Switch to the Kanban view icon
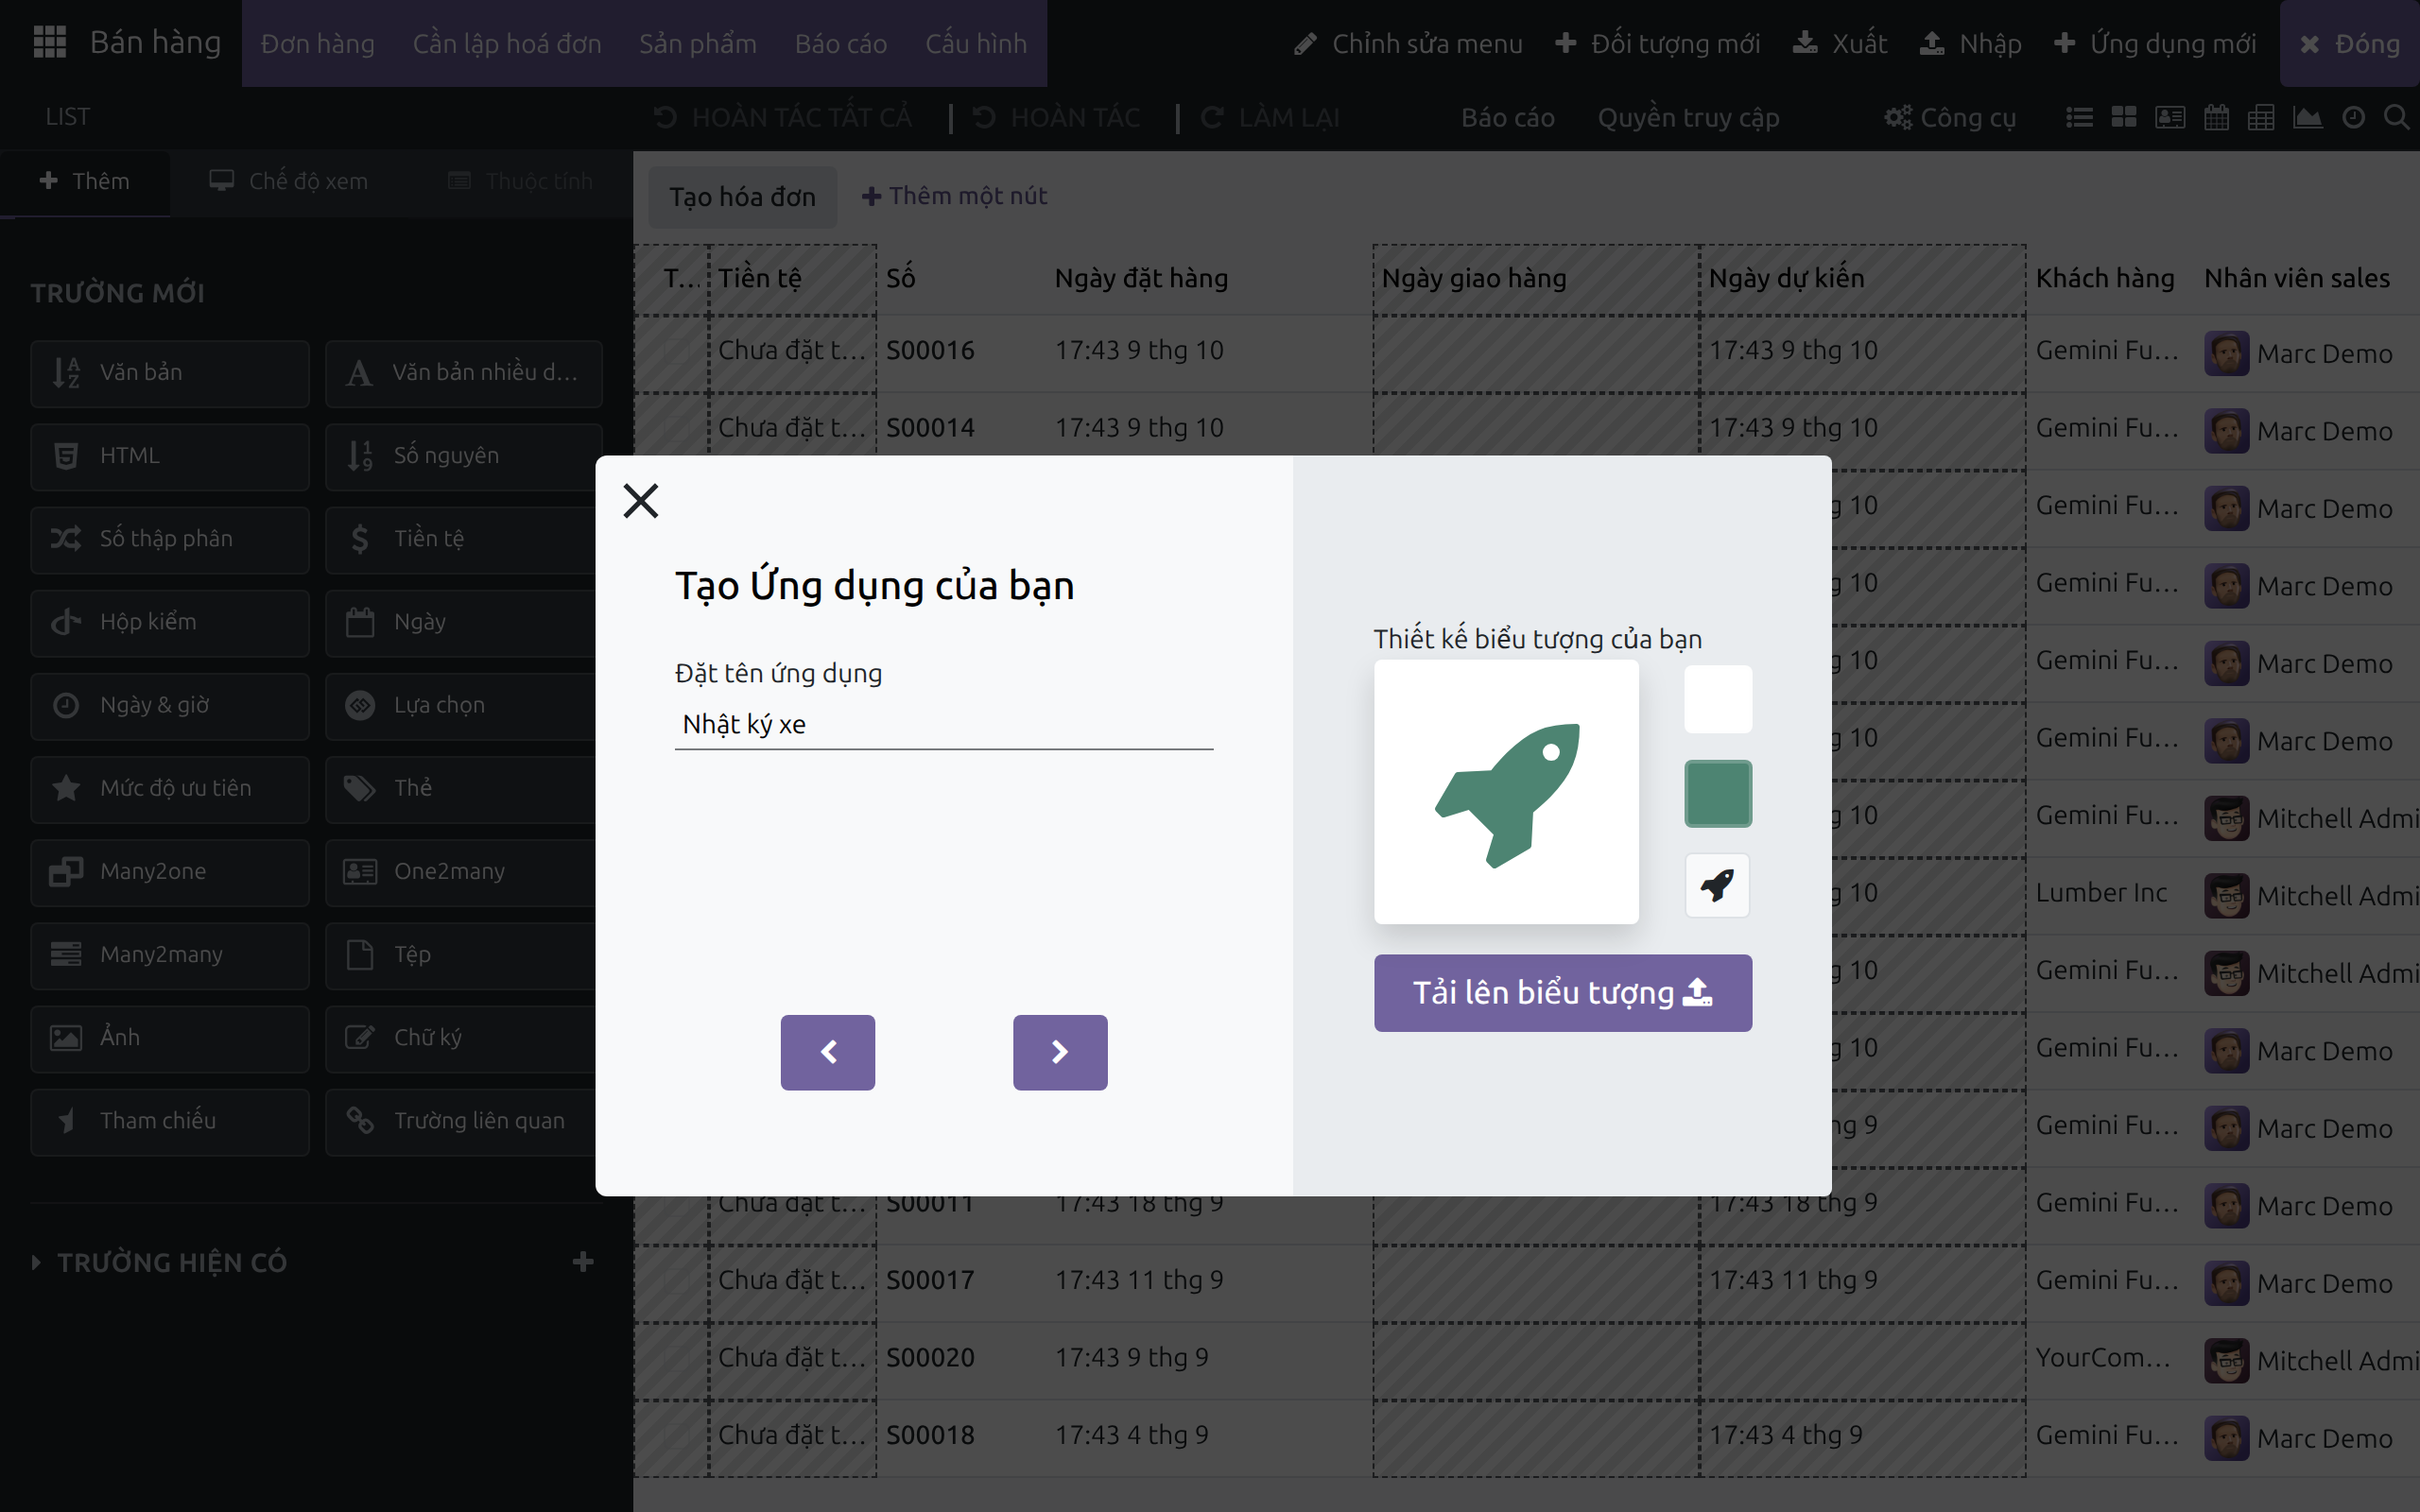Screen dimensions: 2420x1512 [2124, 118]
